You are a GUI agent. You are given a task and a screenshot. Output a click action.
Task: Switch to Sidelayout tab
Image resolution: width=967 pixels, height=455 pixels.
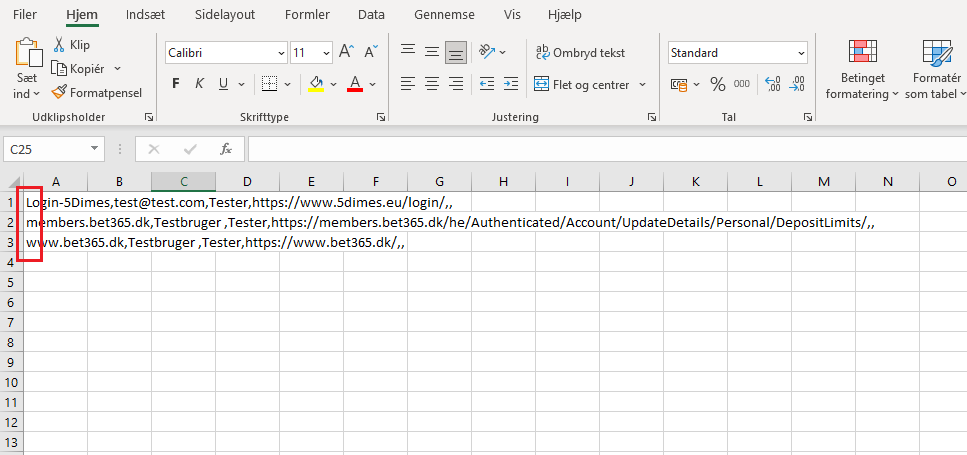(x=225, y=14)
